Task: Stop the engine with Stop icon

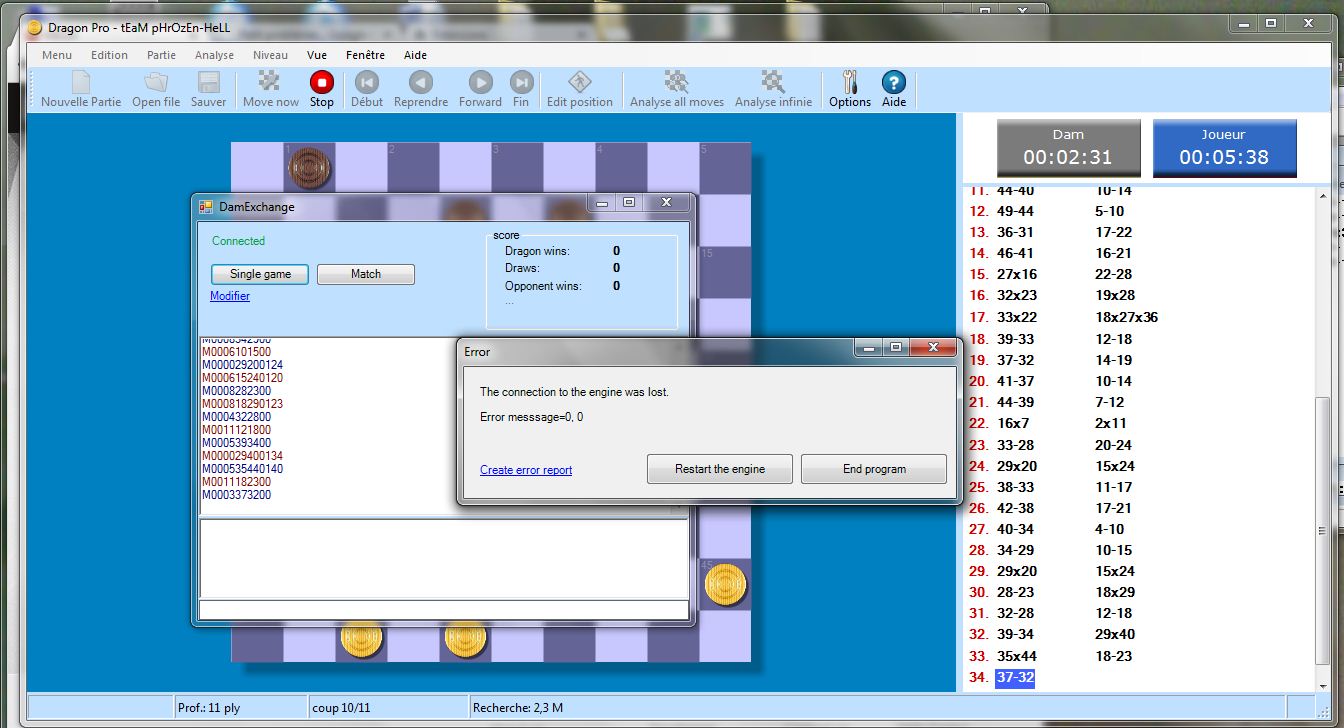Action: [321, 83]
